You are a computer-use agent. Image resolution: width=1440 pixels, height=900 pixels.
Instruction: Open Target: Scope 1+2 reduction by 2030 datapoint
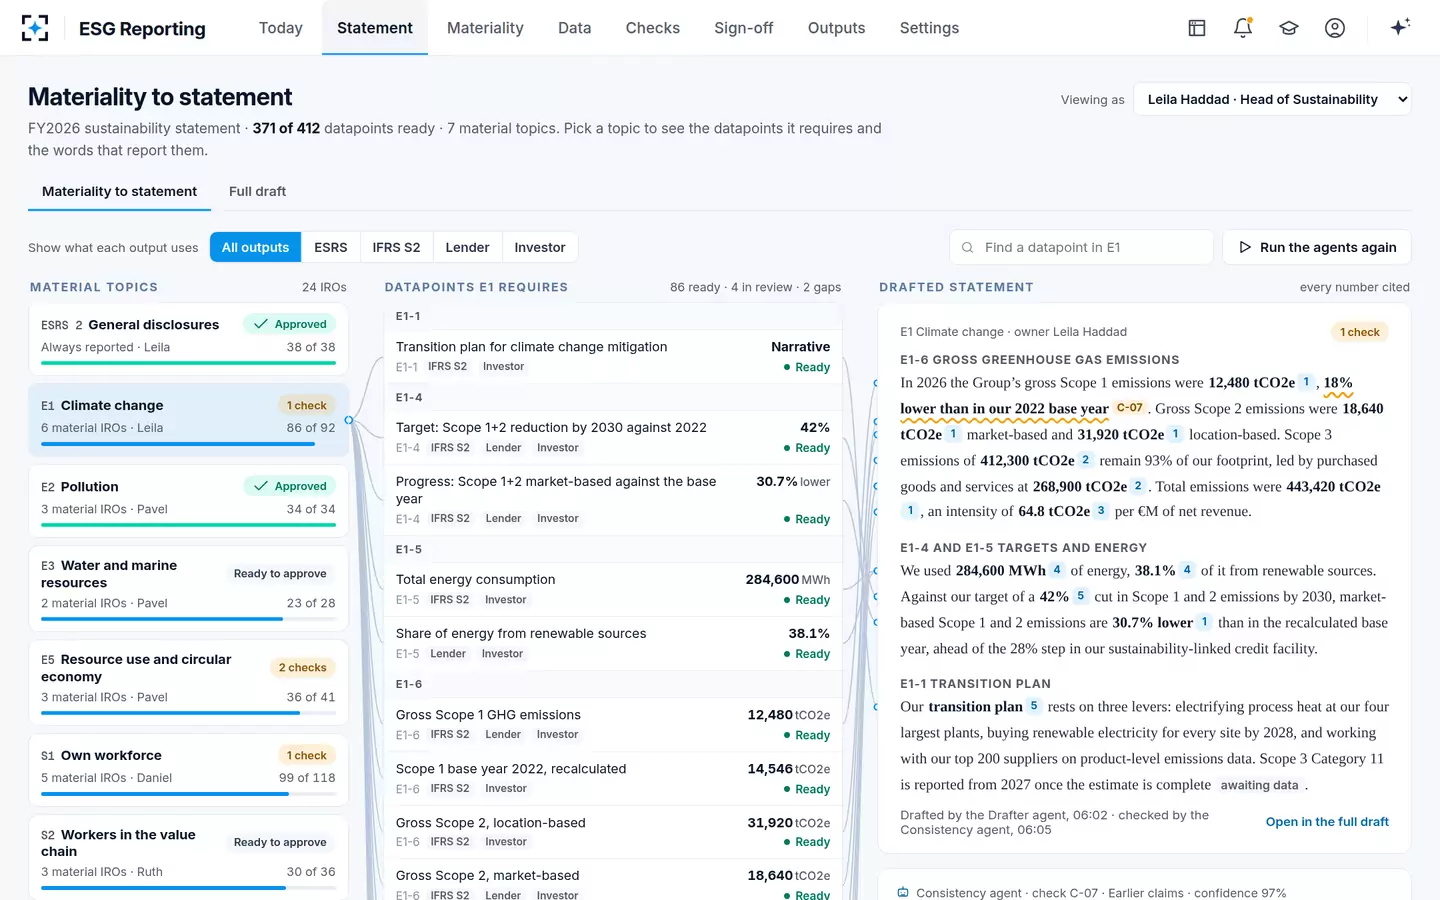[612, 437]
